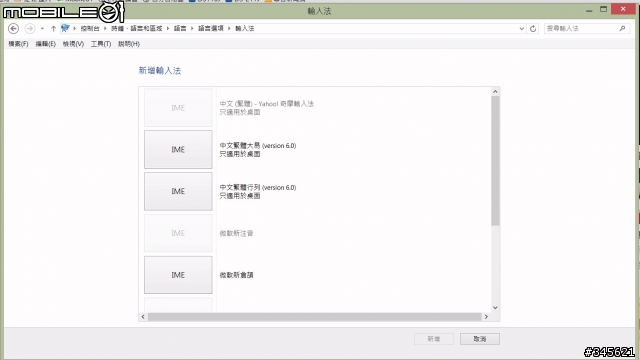640x360 pixels.
Task: Select IME tile for 微軟新注音
Action: tap(178, 233)
